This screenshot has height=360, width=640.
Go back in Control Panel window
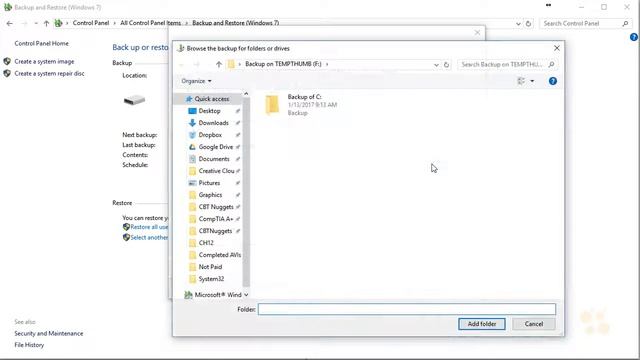[9, 23]
